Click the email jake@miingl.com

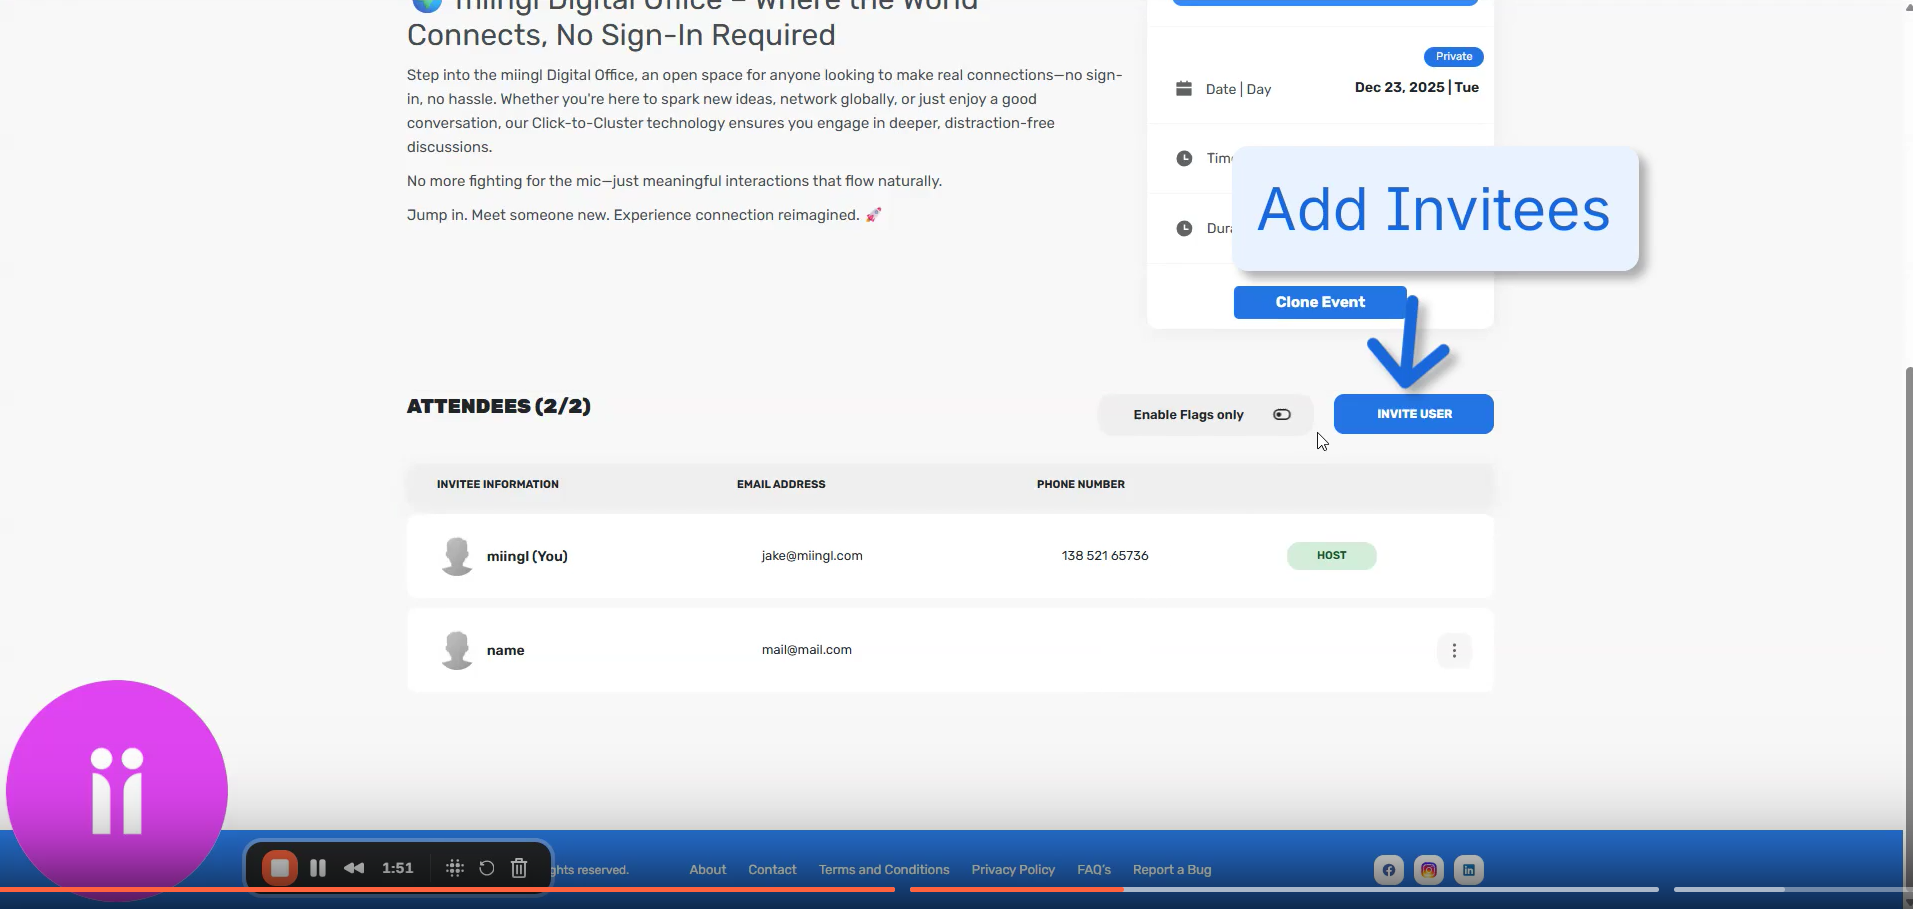pos(812,556)
